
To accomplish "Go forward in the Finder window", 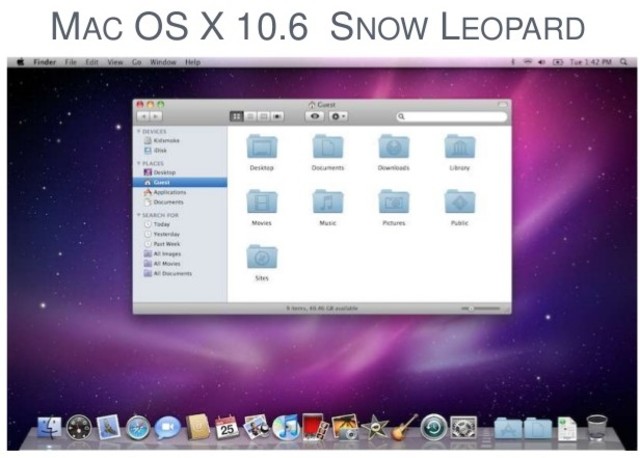I will coord(156,117).
